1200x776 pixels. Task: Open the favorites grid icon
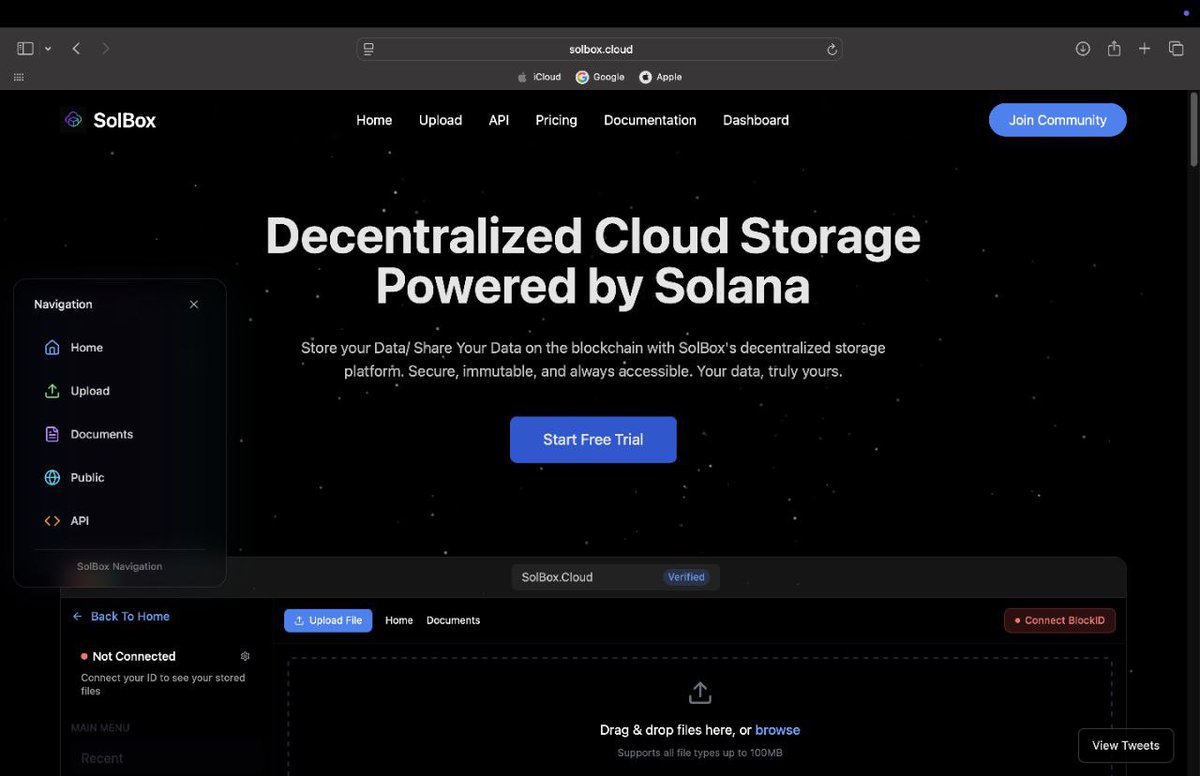[19, 77]
